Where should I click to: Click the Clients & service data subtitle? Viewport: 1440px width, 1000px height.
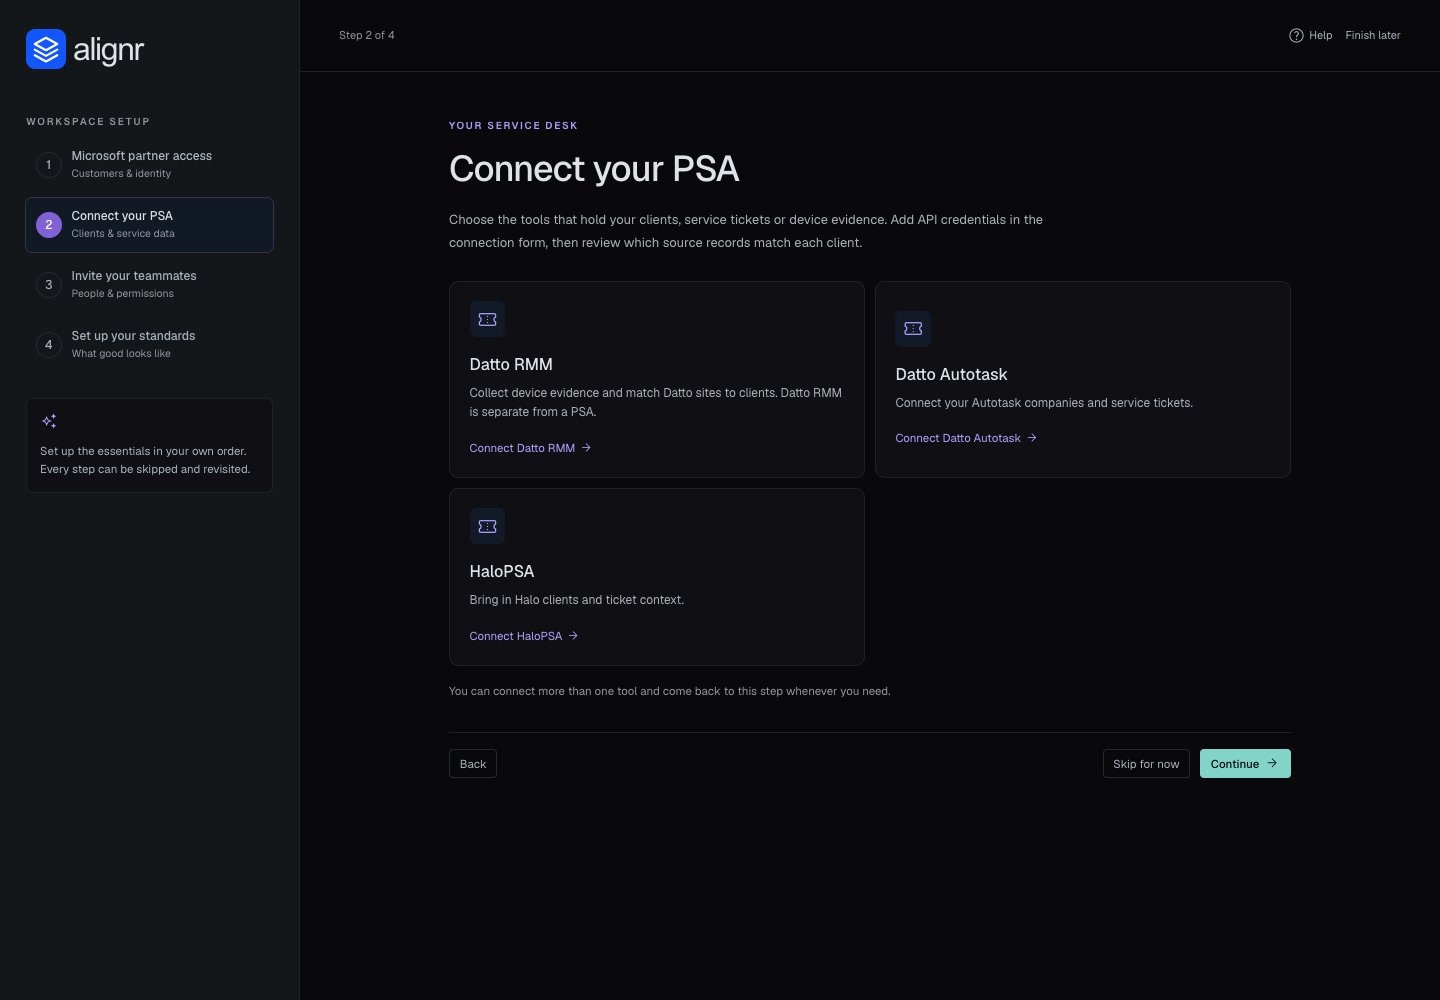pos(123,234)
